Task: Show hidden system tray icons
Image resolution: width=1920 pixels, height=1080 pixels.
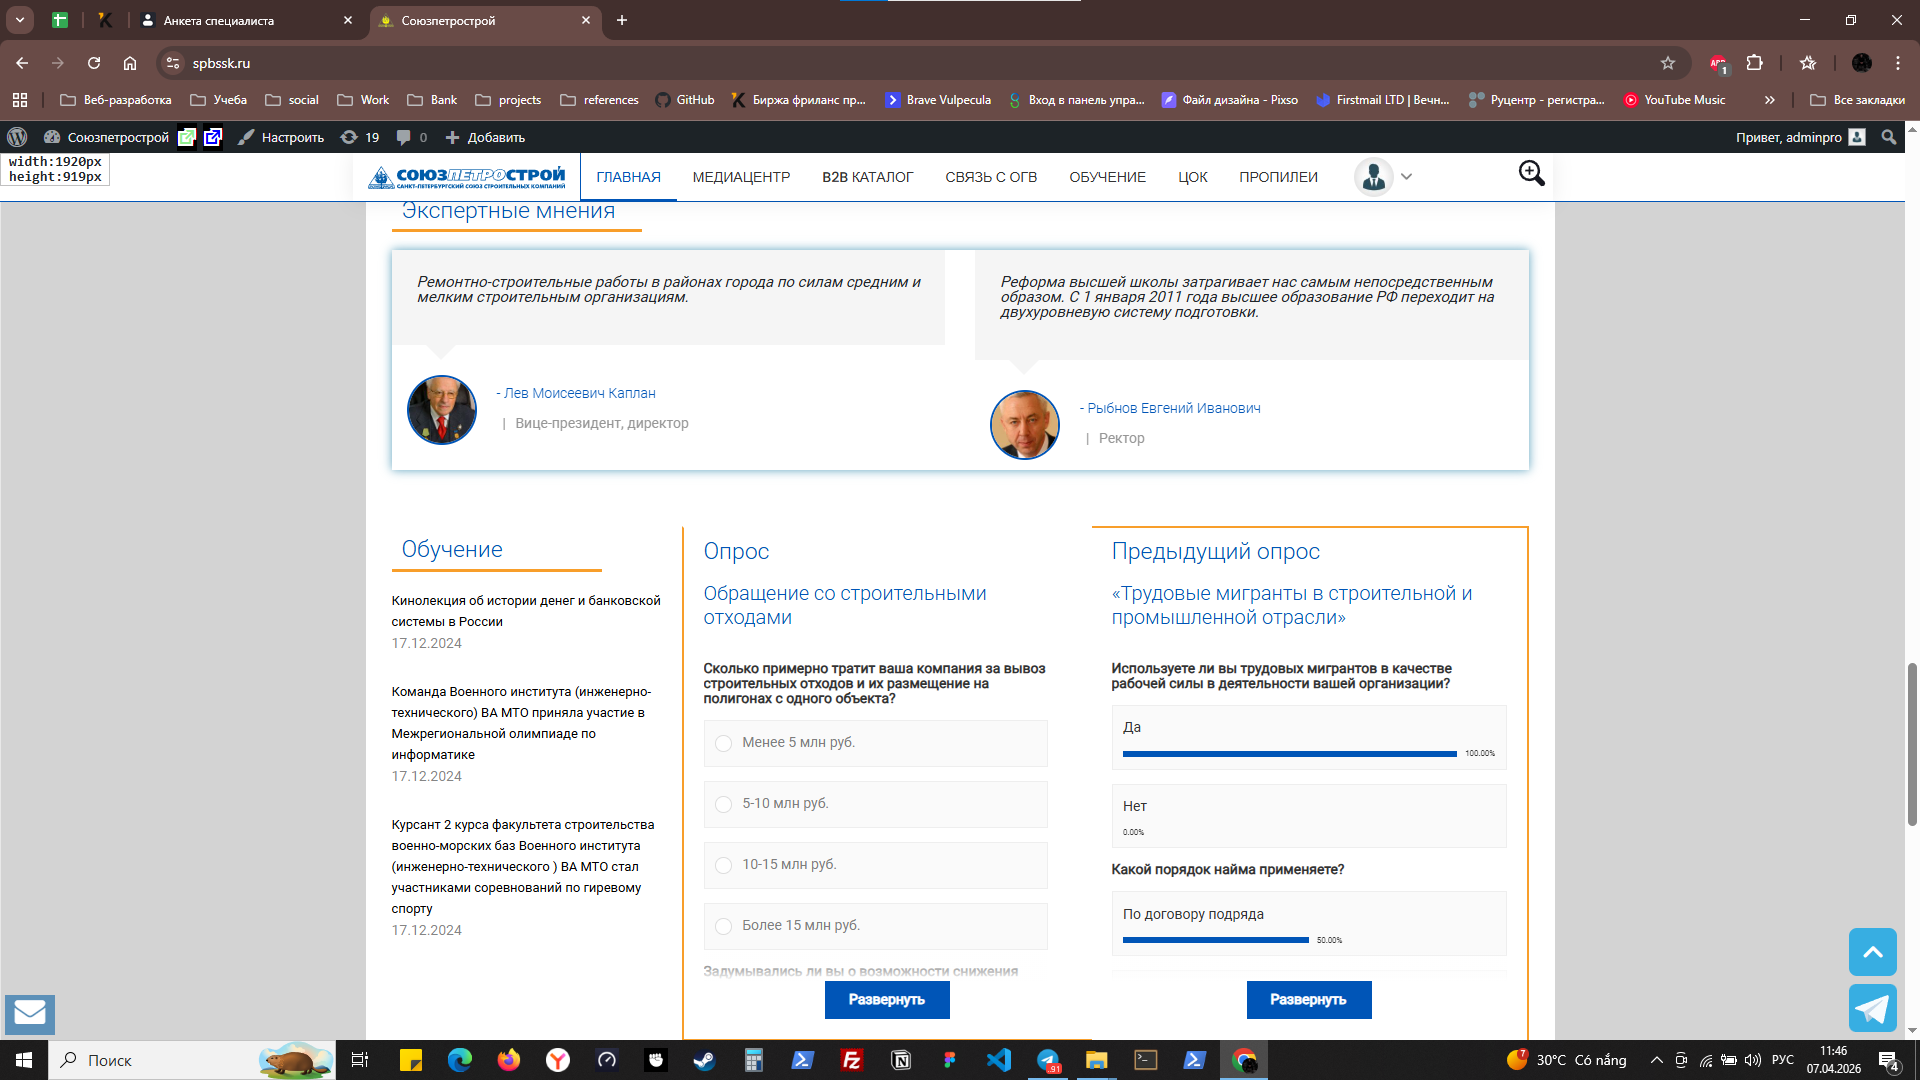Action: tap(1656, 1060)
